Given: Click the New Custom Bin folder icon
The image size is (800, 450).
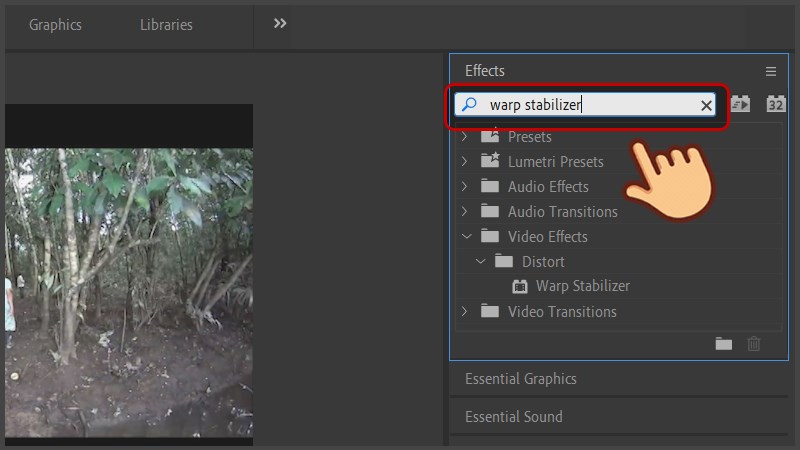Looking at the screenshot, I should coord(724,344).
